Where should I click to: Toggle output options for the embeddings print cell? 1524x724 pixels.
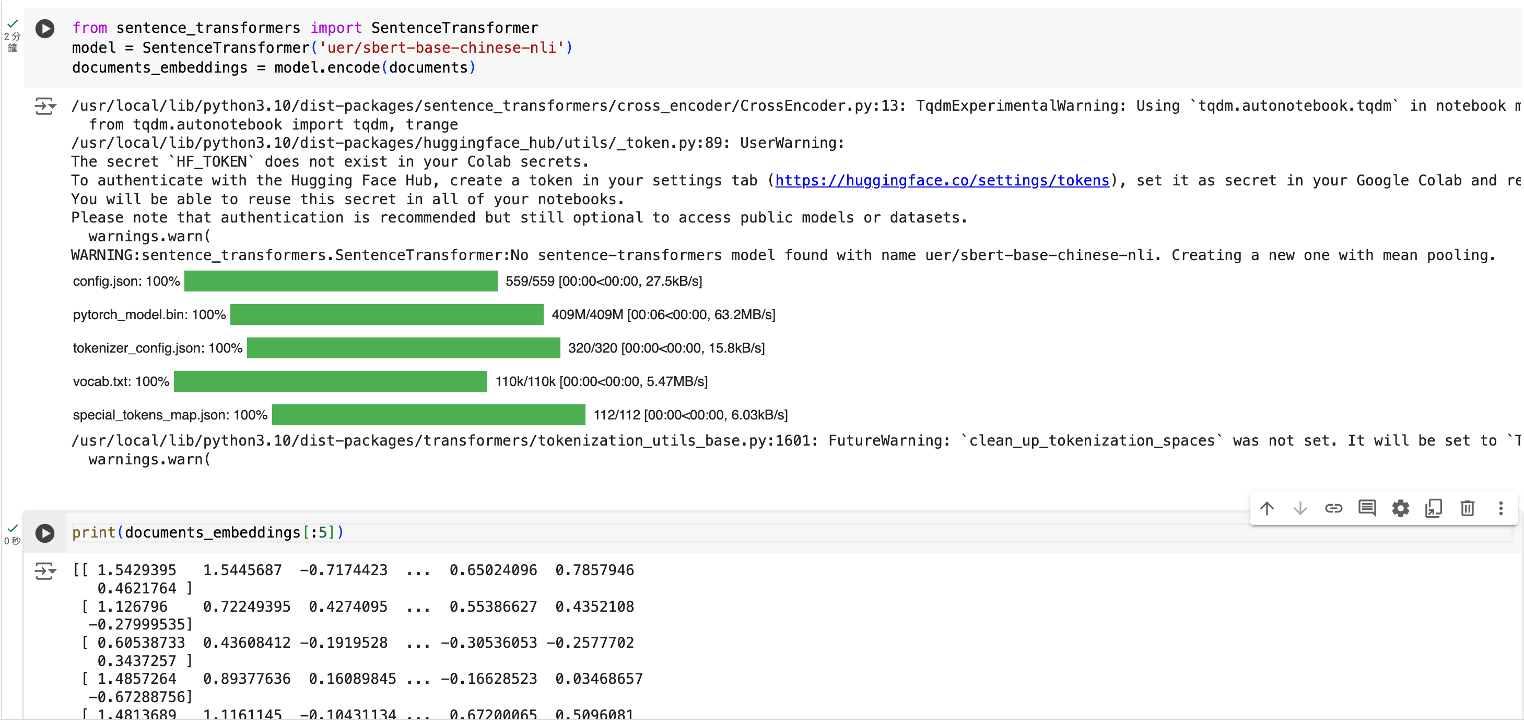[45, 571]
